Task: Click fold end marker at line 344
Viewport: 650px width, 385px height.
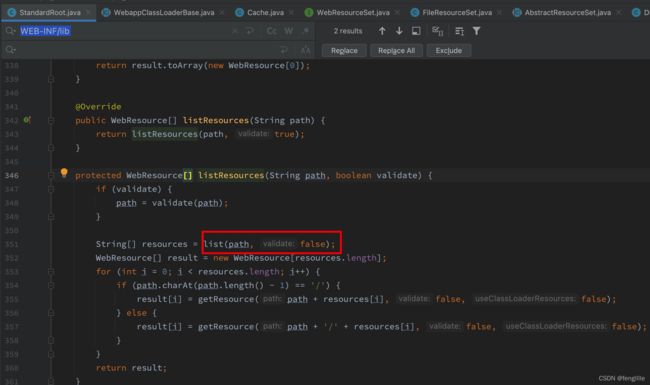Action: 51,148
